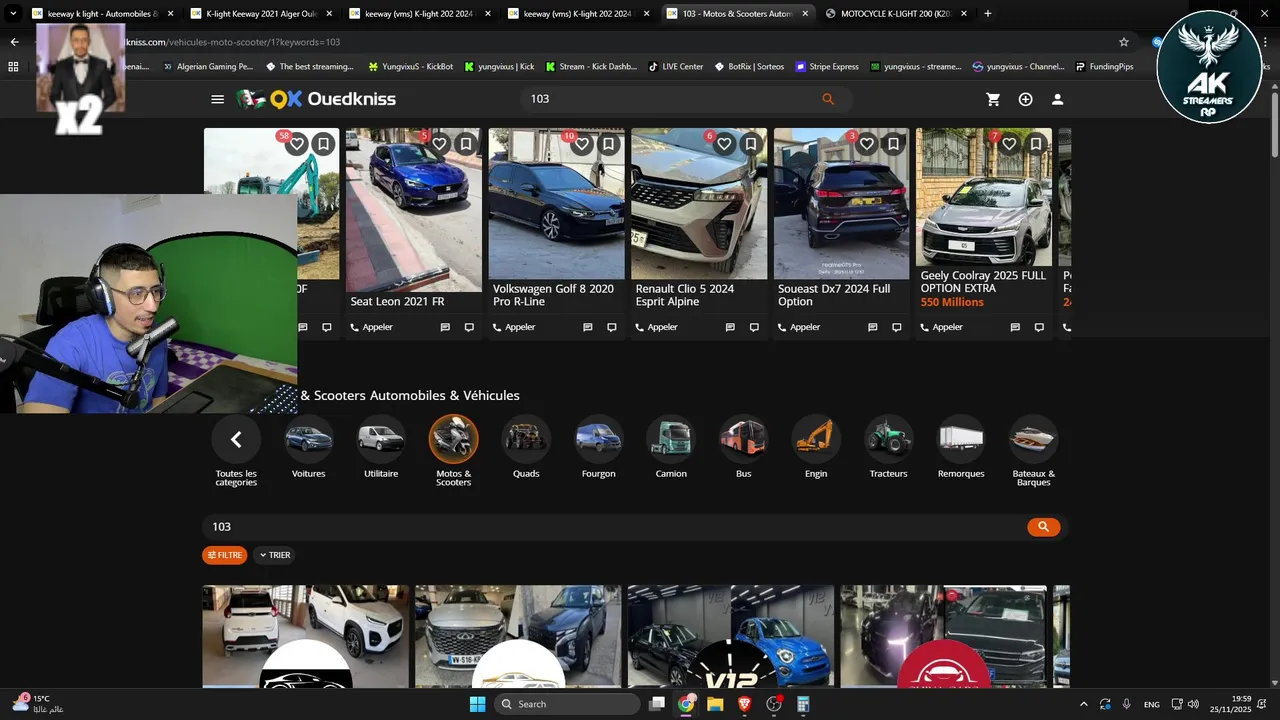Image resolution: width=1280 pixels, height=720 pixels.
Task: Focus the category search field containing 103
Action: (x=613, y=527)
